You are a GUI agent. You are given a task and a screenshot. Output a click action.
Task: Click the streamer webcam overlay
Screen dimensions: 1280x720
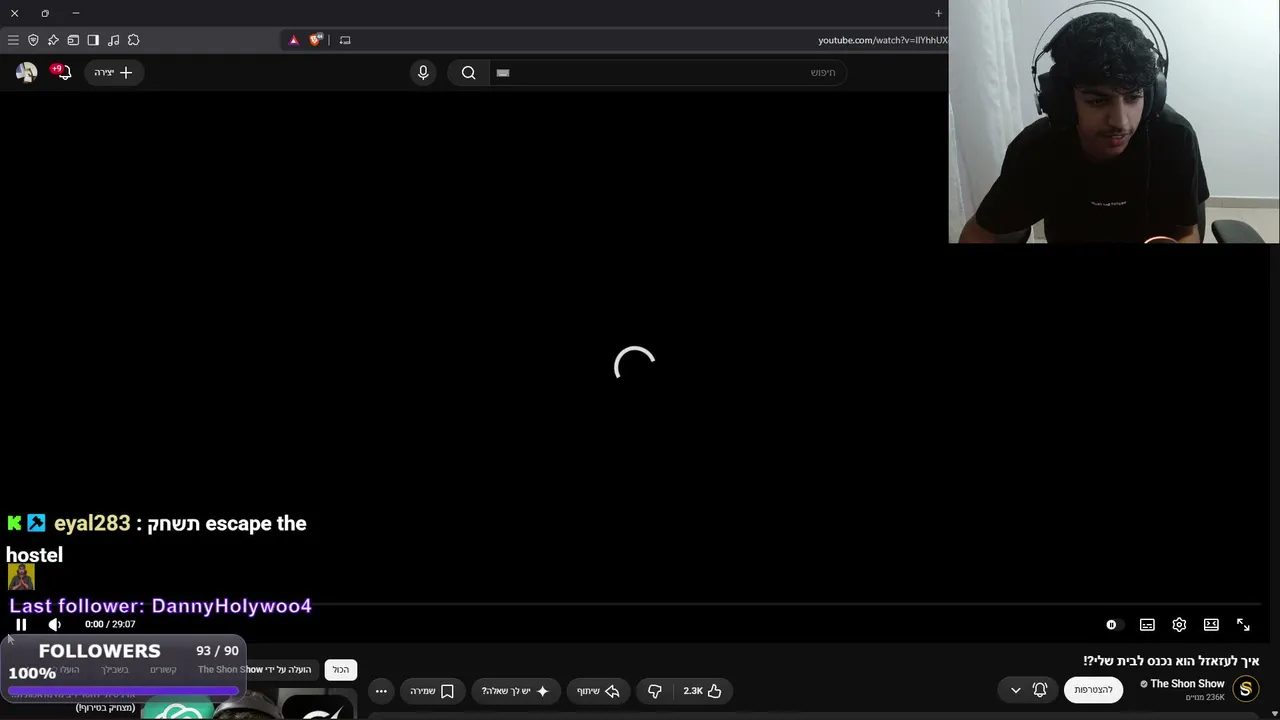1114,121
